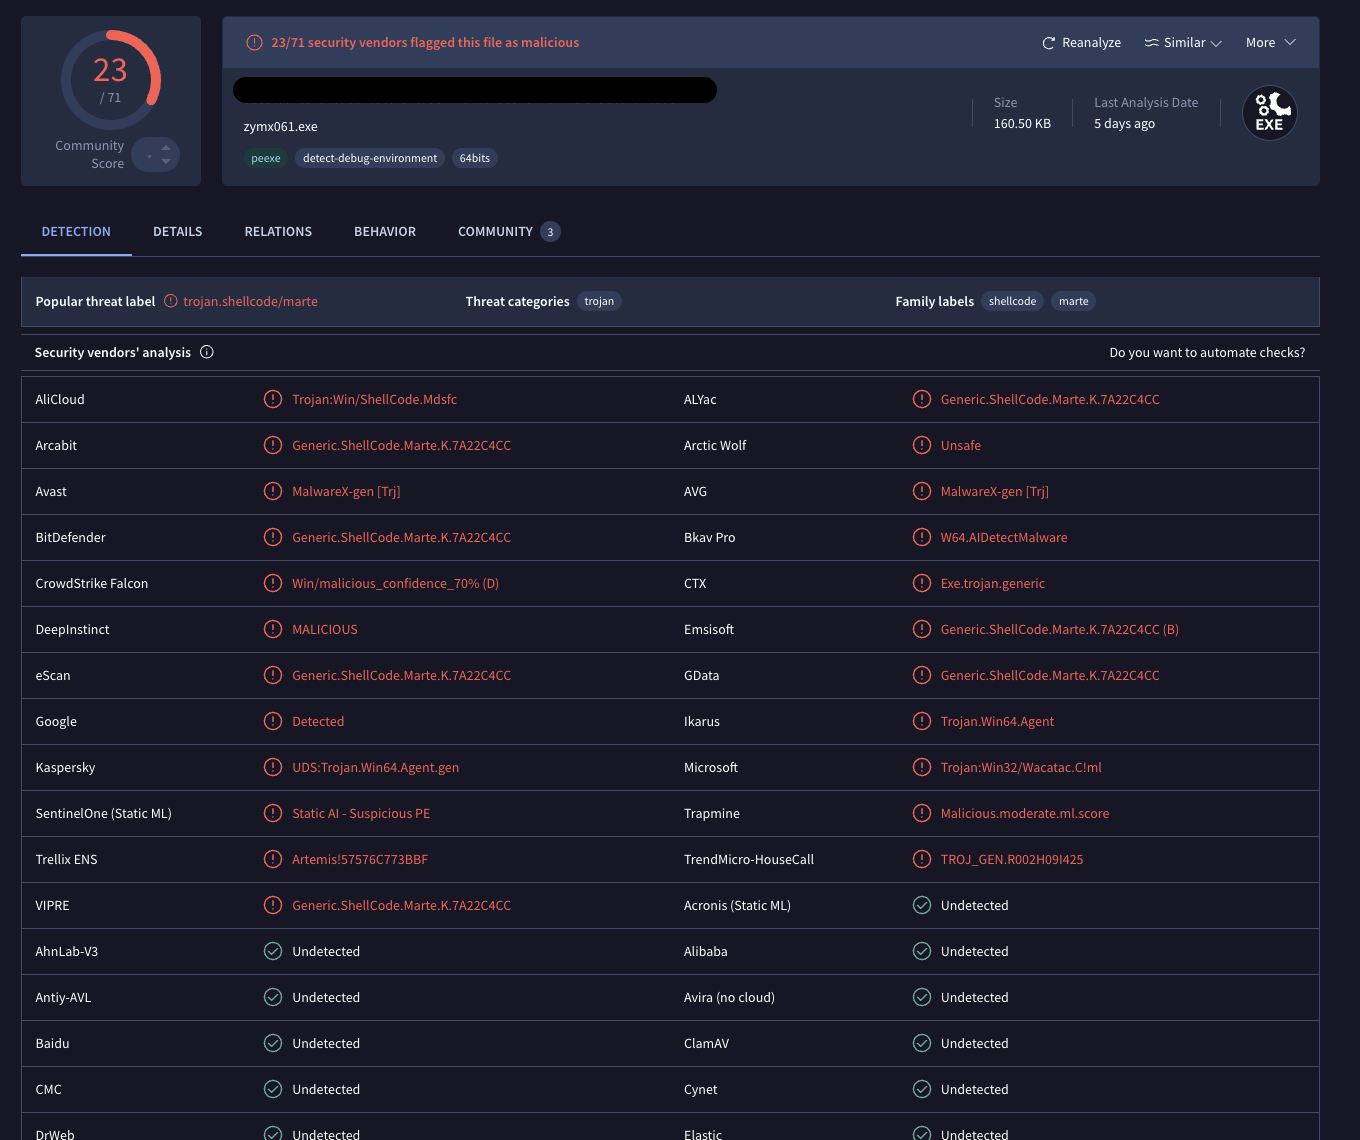The width and height of the screenshot is (1360, 1140).
Task: Click the alert icon for Trapmine
Action: point(922,813)
